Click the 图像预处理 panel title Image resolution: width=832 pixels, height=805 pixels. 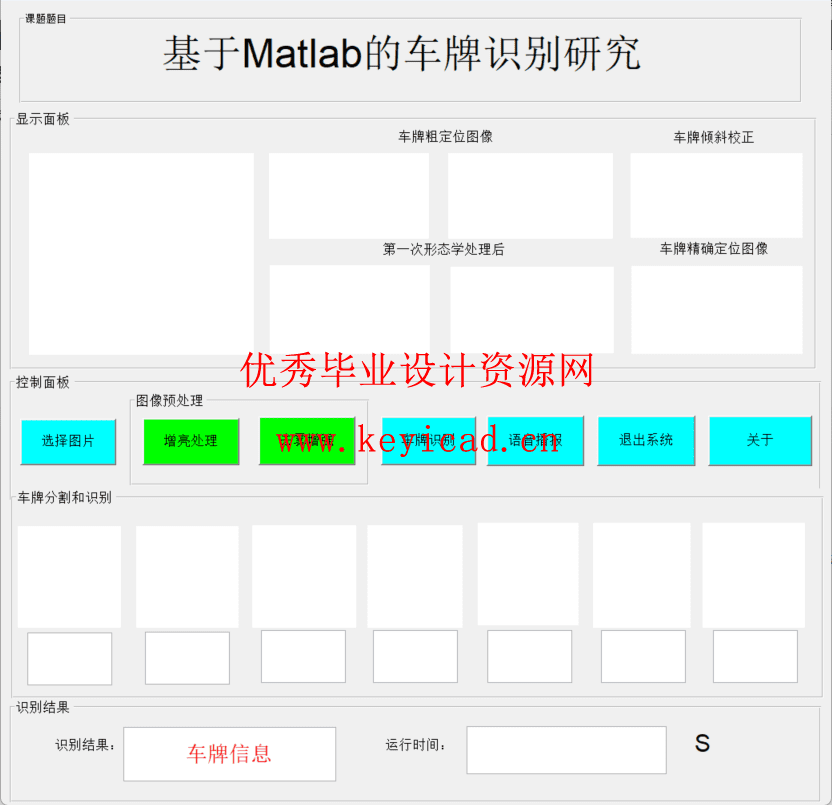pyautogui.click(x=170, y=401)
